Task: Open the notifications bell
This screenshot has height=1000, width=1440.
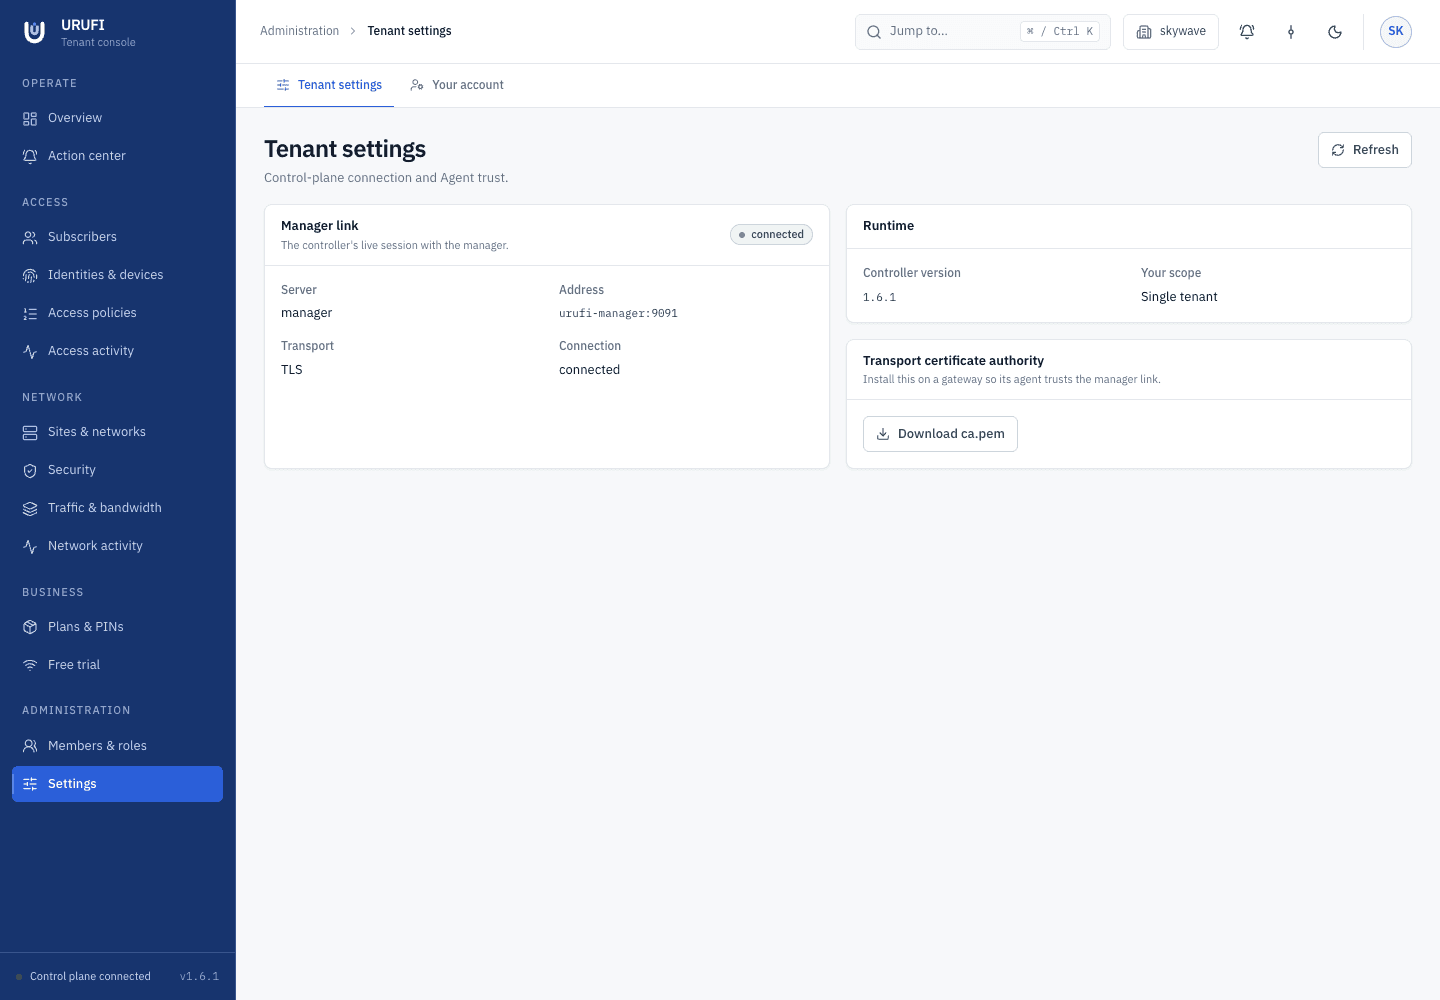Action: (1247, 32)
